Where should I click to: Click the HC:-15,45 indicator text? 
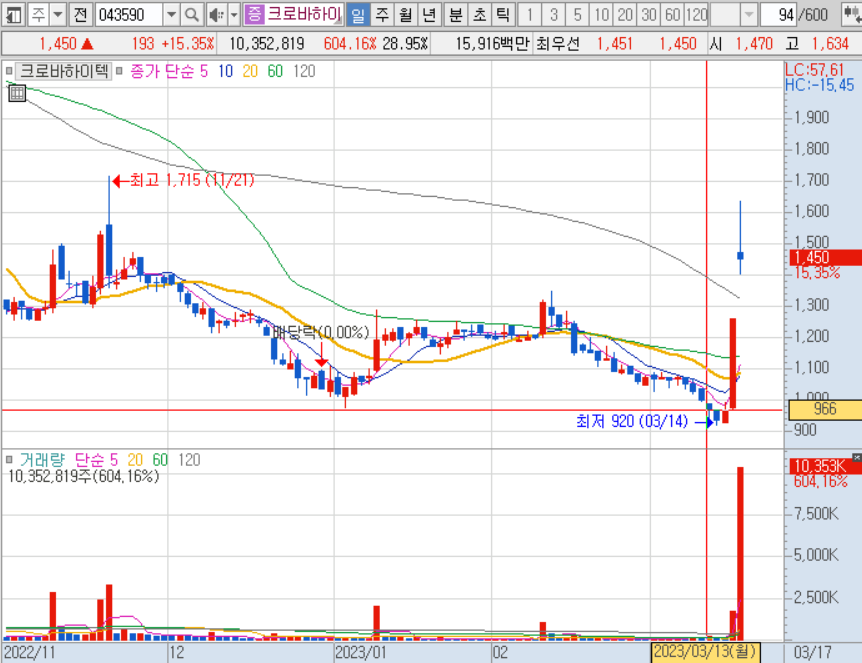click(x=820, y=85)
